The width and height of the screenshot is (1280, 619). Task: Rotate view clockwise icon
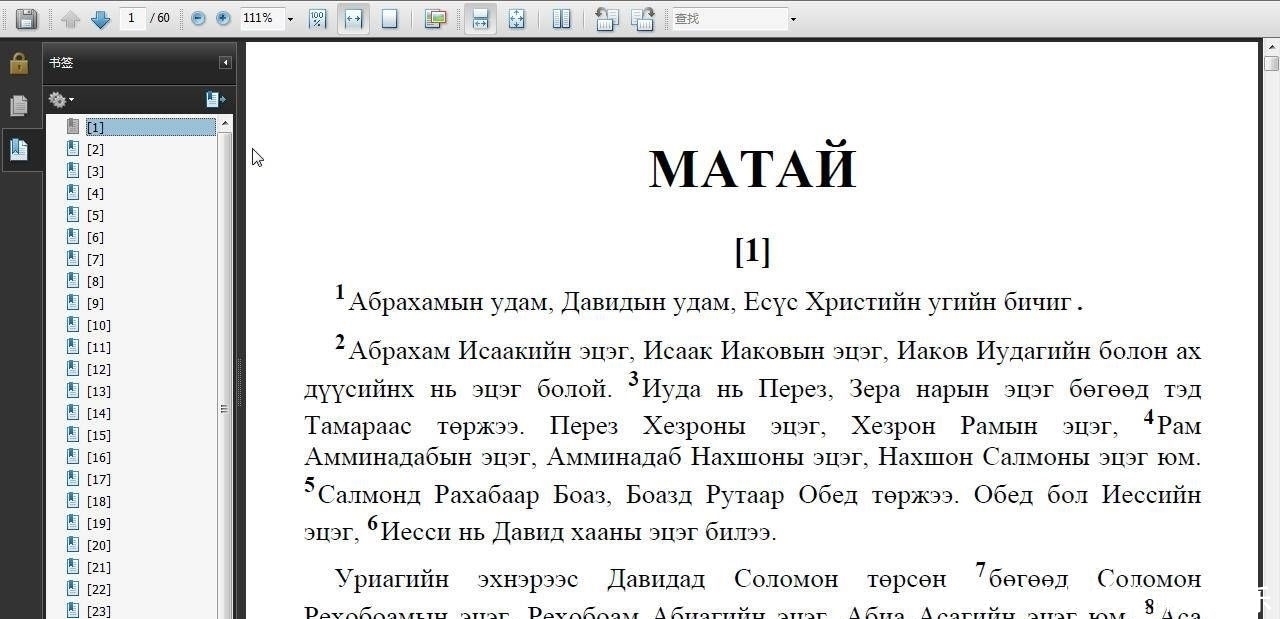click(x=642, y=18)
